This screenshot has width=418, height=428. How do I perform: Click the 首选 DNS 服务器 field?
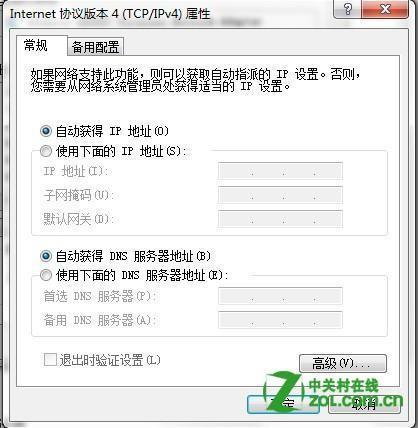[280, 296]
